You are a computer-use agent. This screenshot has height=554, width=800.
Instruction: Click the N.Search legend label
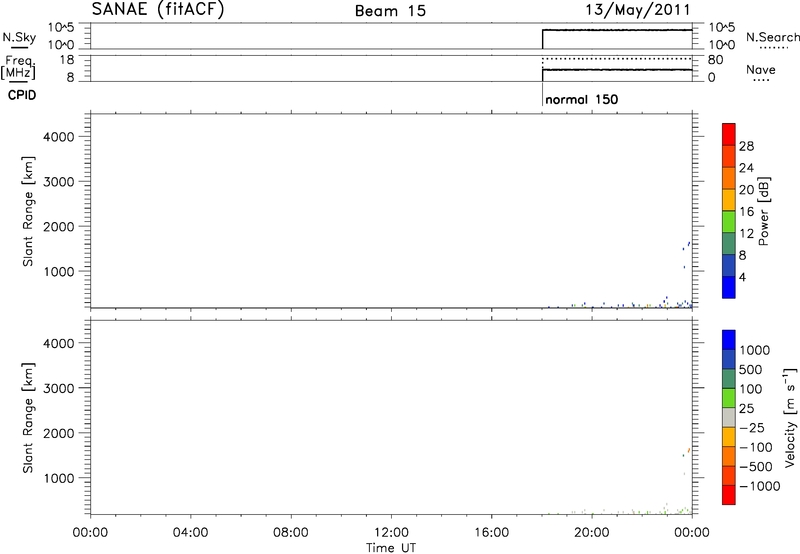tap(772, 37)
